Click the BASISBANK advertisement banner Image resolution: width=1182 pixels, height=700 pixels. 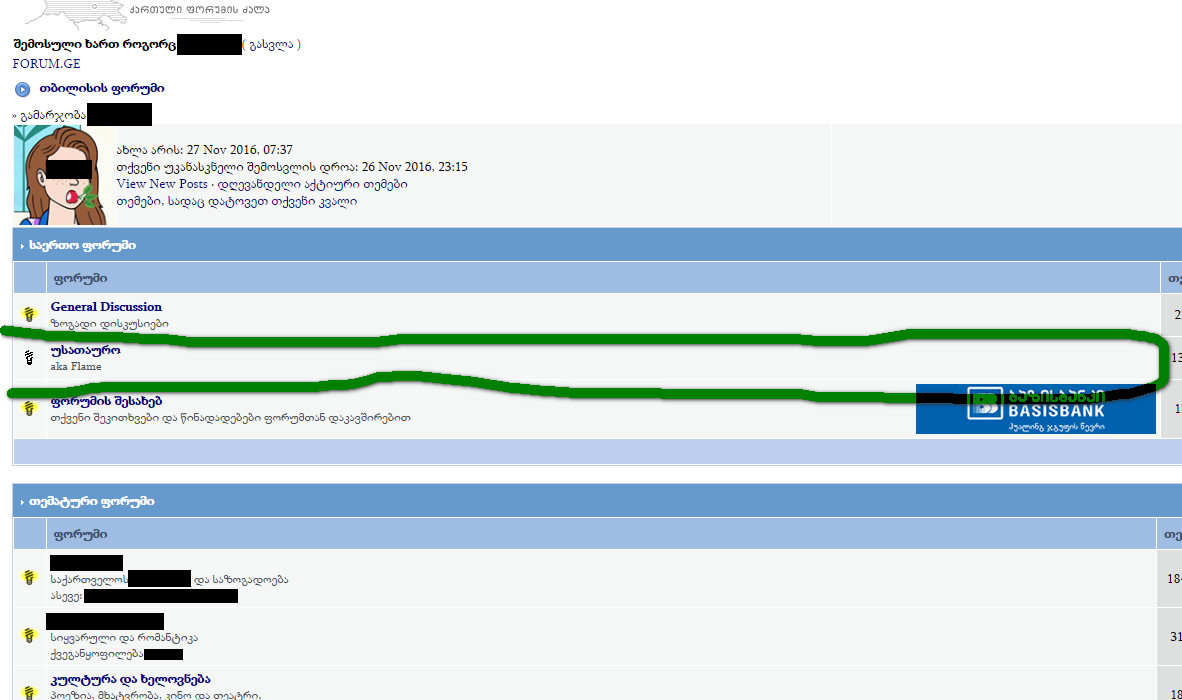point(1035,409)
